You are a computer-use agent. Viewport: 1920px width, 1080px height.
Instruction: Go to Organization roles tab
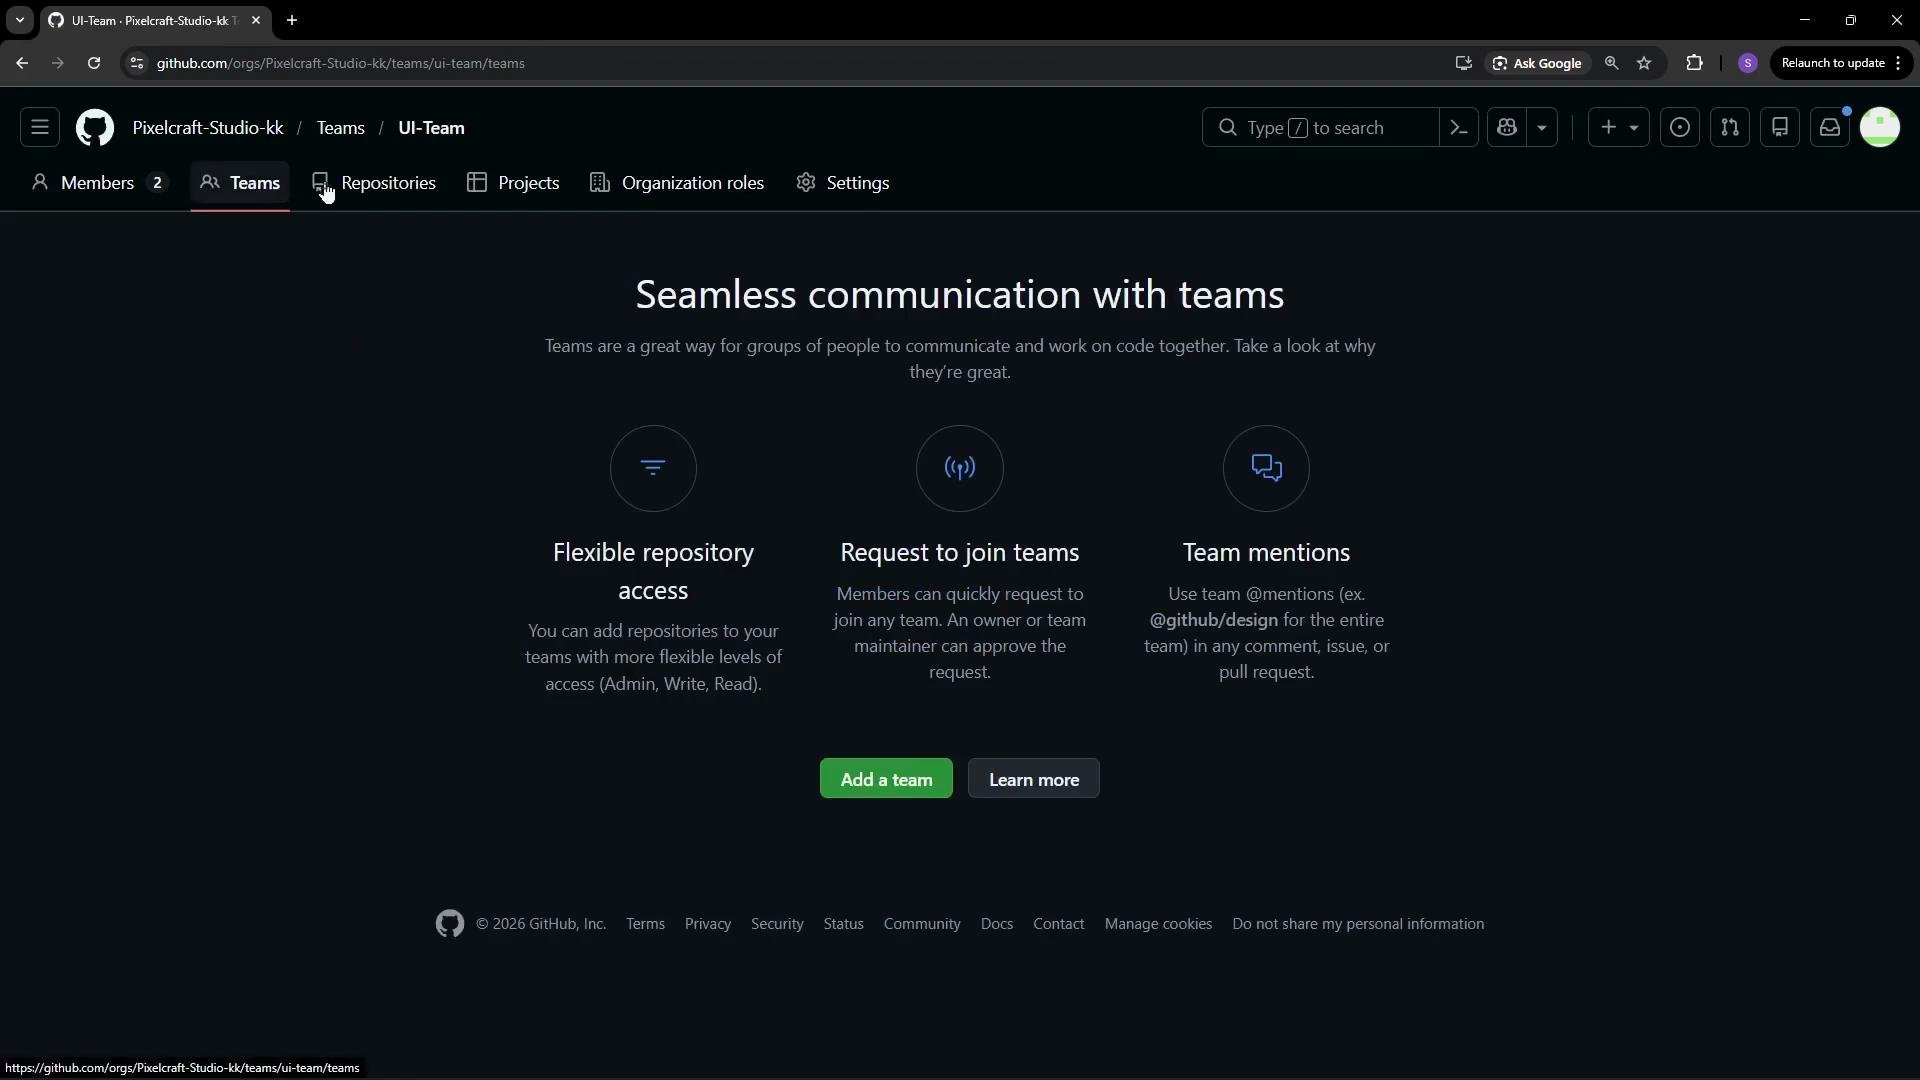click(677, 183)
